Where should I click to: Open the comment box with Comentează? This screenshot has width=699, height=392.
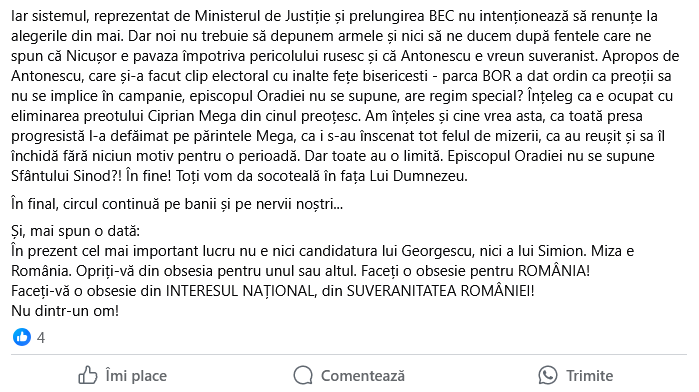click(x=349, y=375)
